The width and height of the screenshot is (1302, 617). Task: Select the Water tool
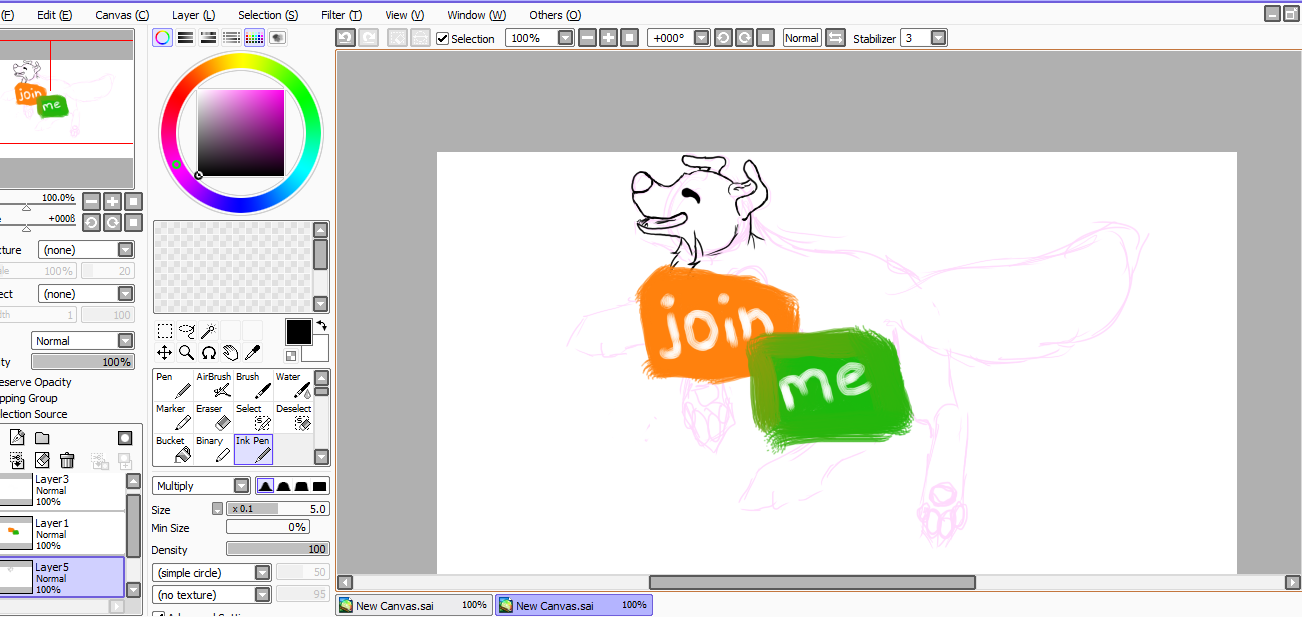pos(293,385)
